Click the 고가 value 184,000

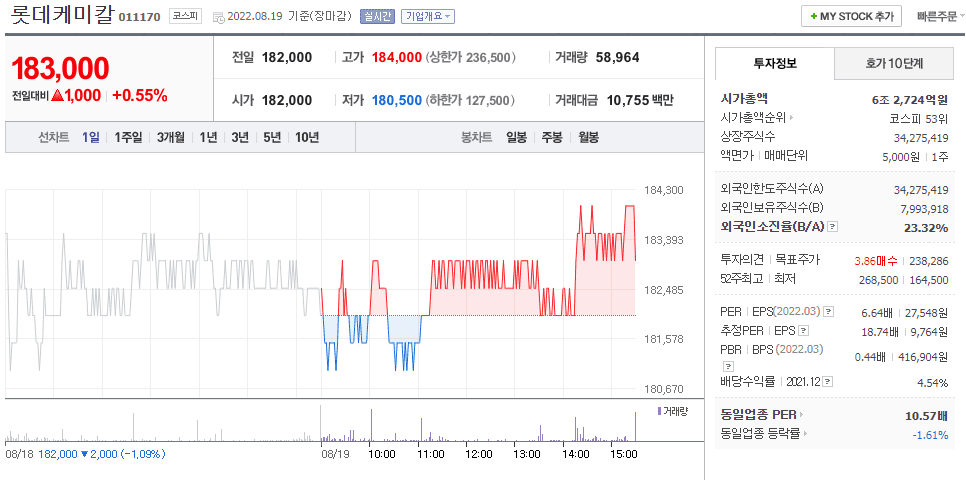[x=397, y=57]
